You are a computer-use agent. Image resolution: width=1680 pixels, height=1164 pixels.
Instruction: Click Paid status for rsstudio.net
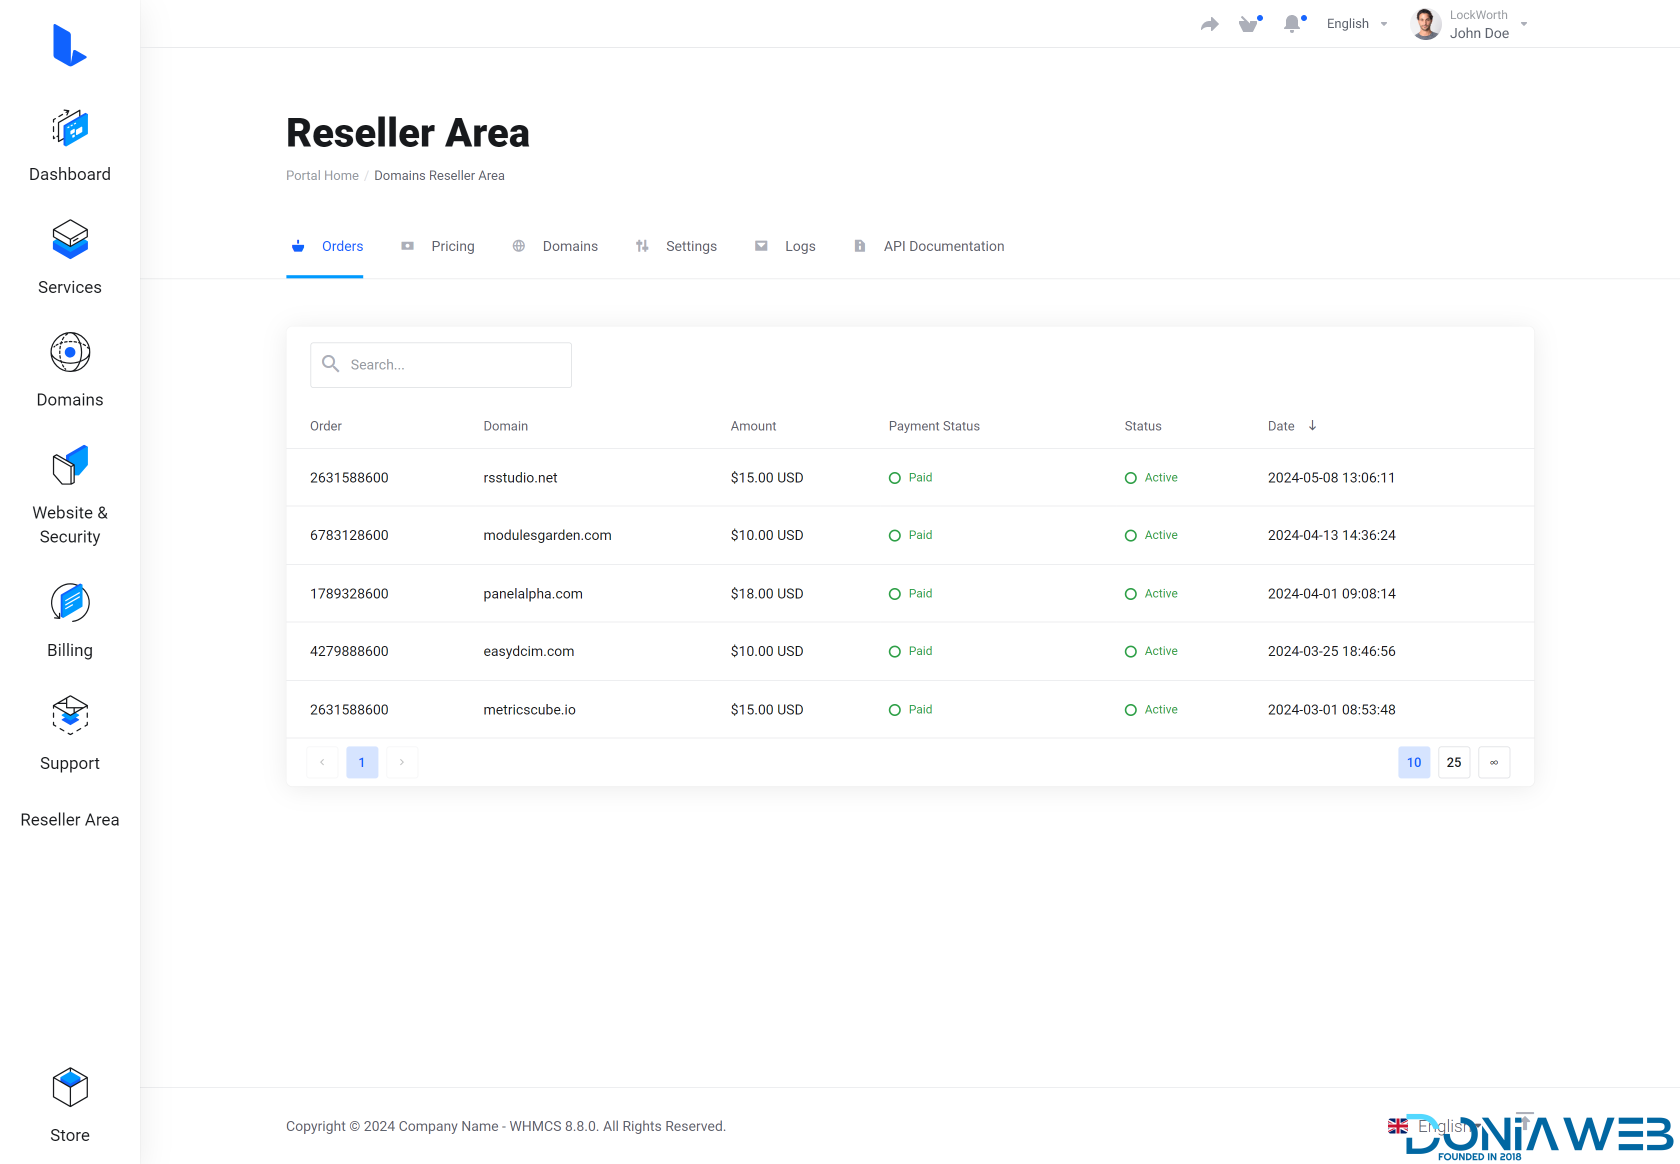coord(911,478)
